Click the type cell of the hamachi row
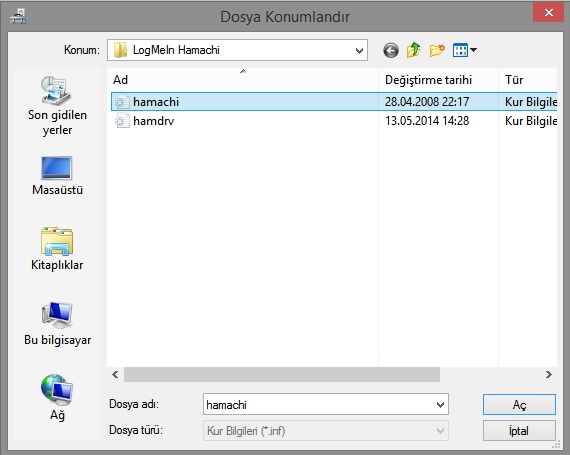This screenshot has height=455, width=570. pyautogui.click(x=531, y=102)
